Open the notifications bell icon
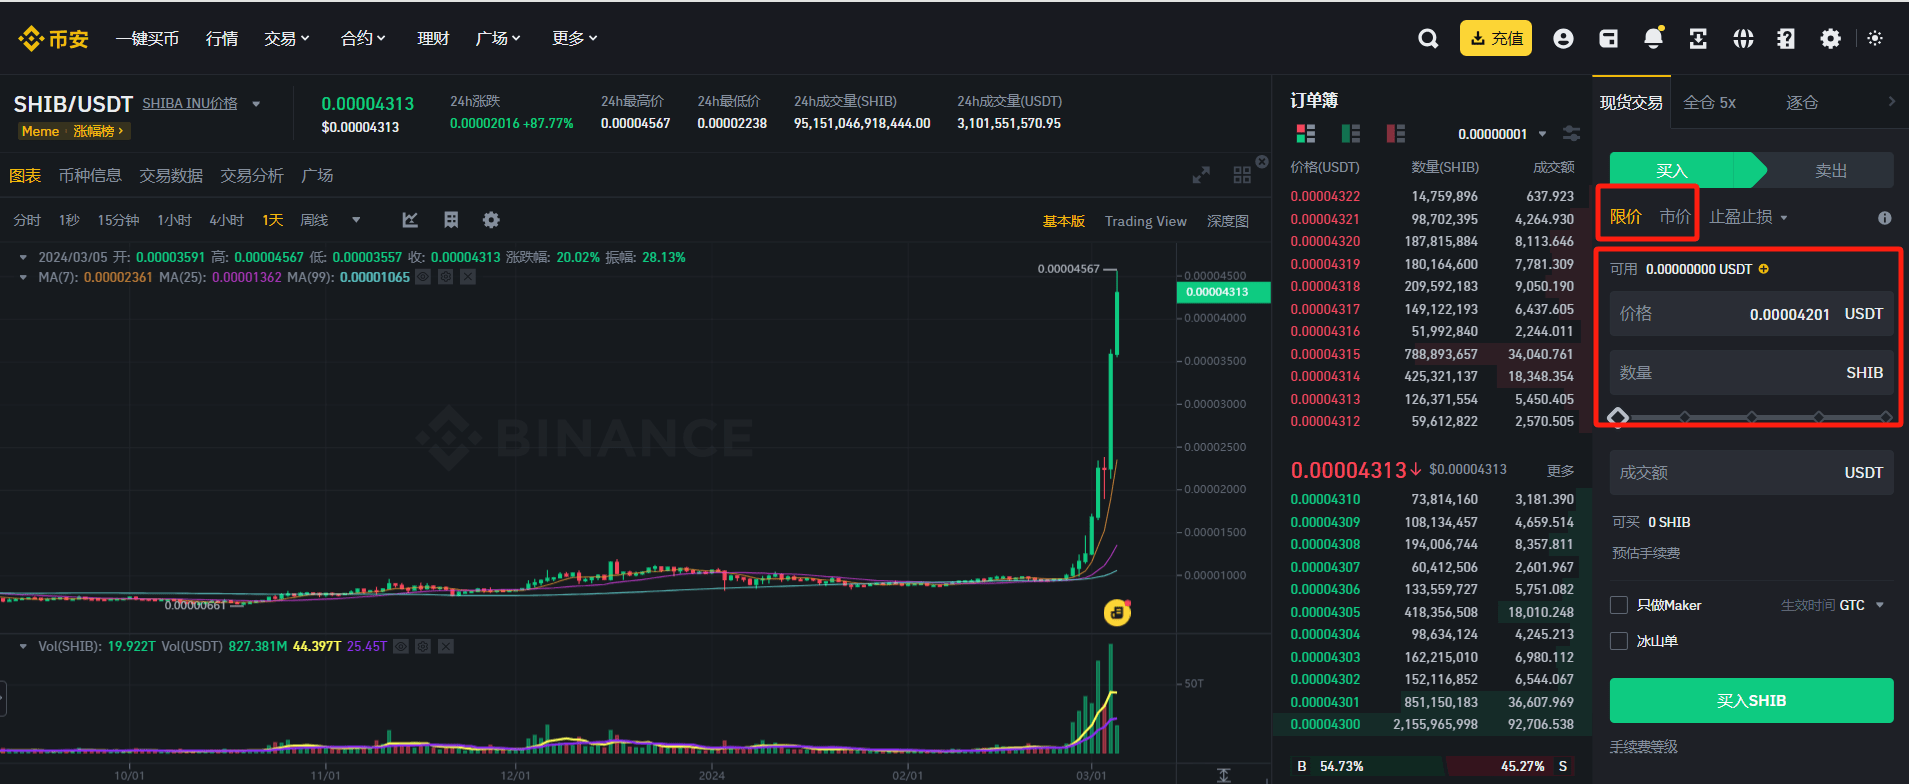Viewport: 1909px width, 784px height. (1653, 38)
